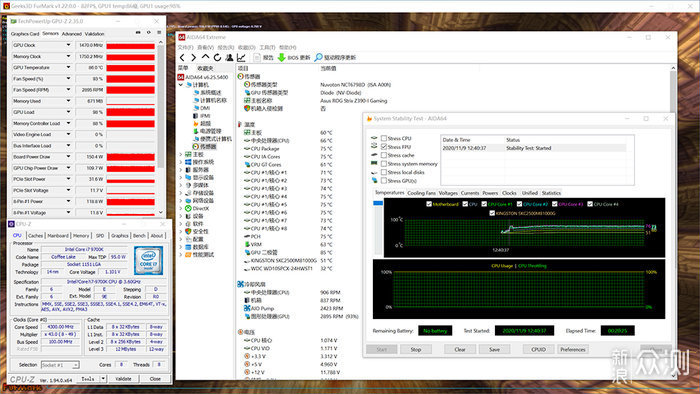The image size is (700, 394).
Task: Click the GPU Clock red sensor graph
Action: point(130,46)
